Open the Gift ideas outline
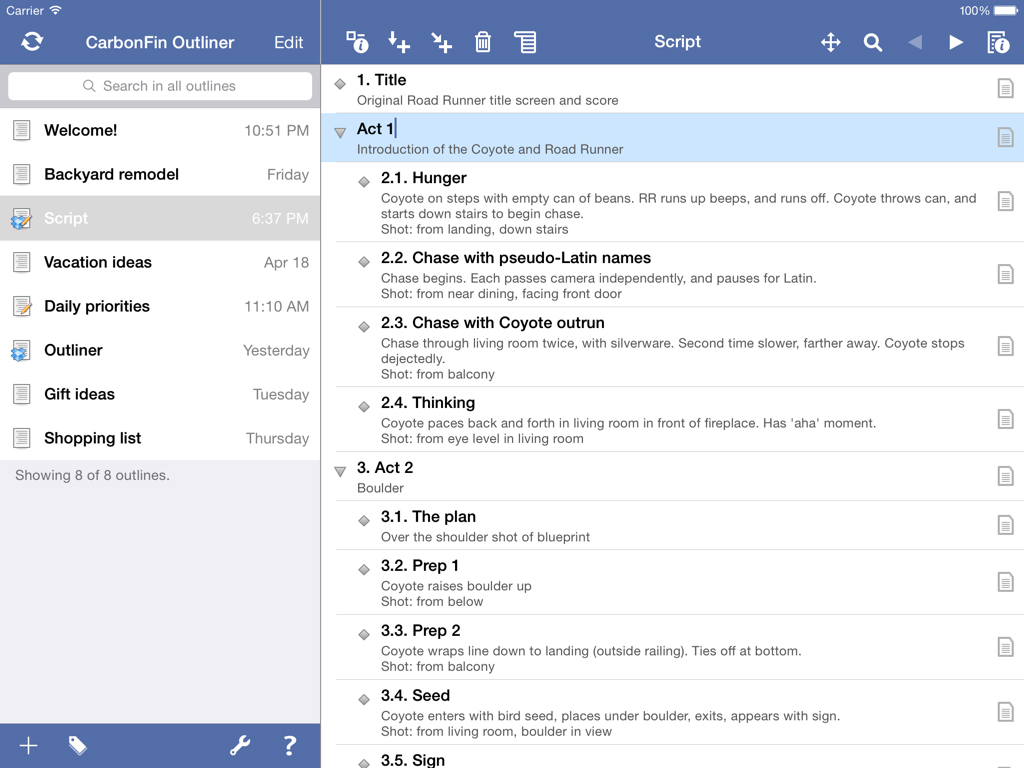Screen dimensions: 1024x768 (160, 394)
